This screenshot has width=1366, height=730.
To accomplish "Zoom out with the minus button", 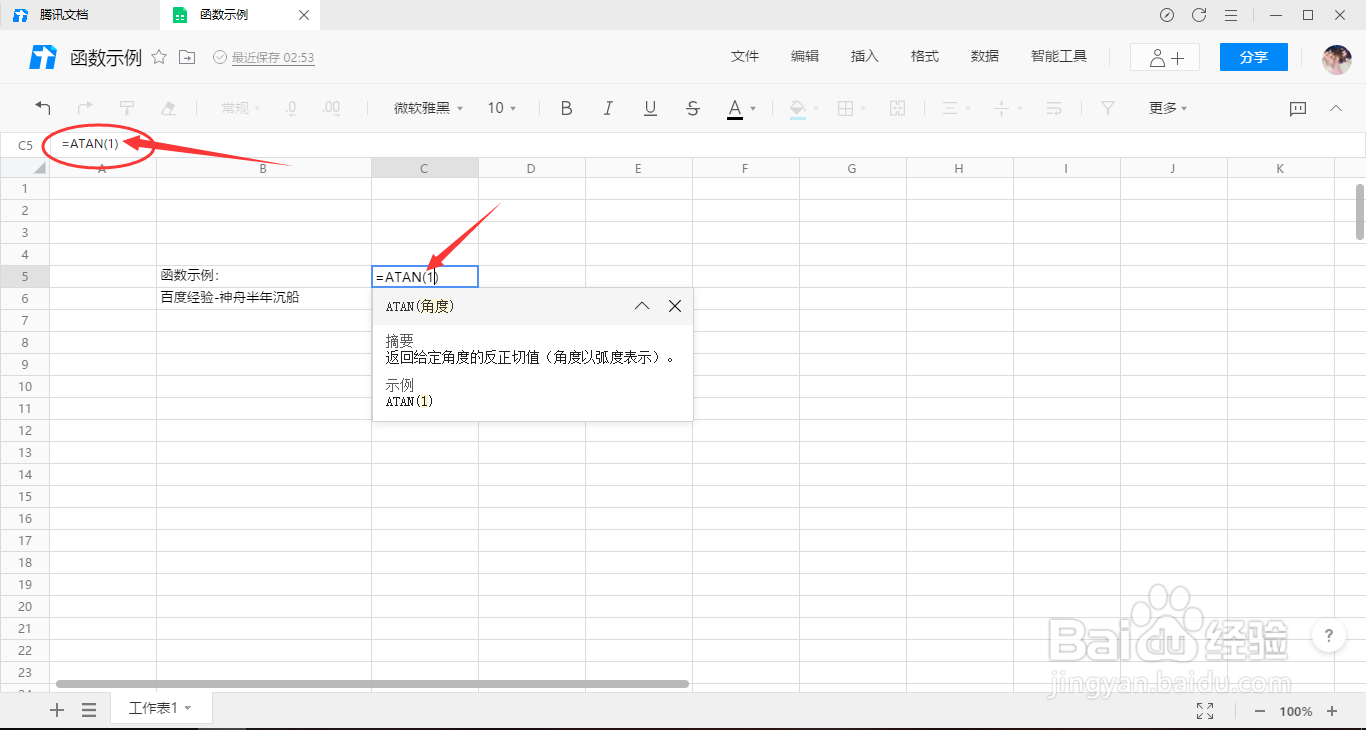I will [1259, 711].
